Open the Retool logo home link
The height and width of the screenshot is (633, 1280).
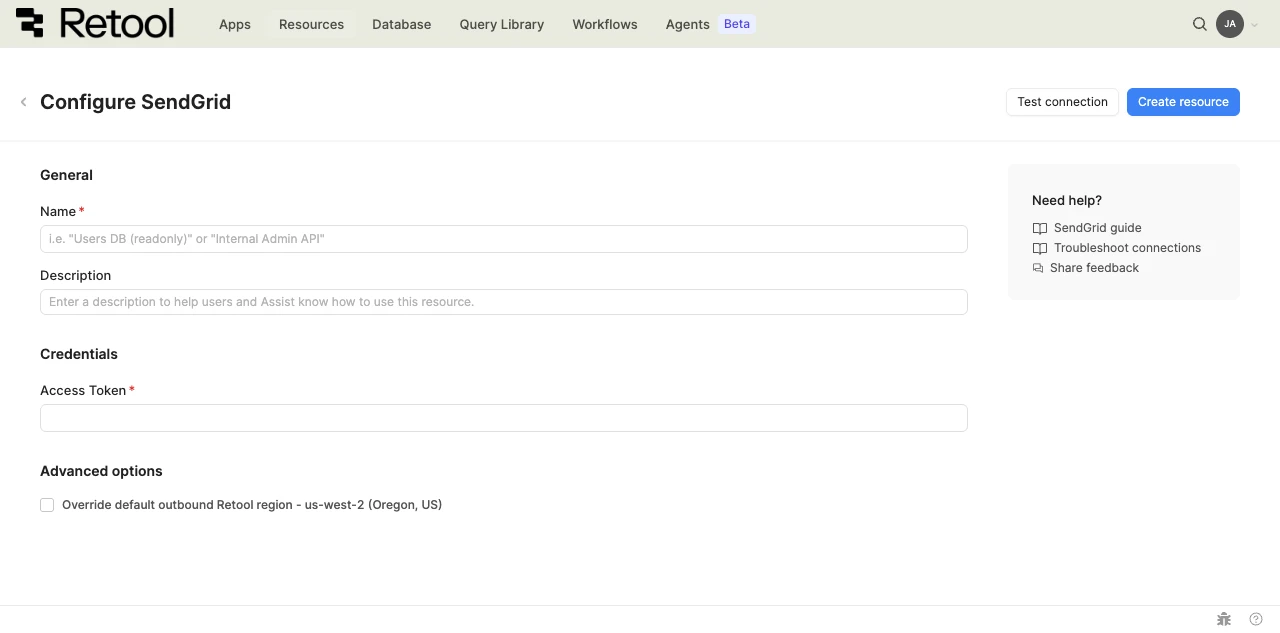(95, 23)
